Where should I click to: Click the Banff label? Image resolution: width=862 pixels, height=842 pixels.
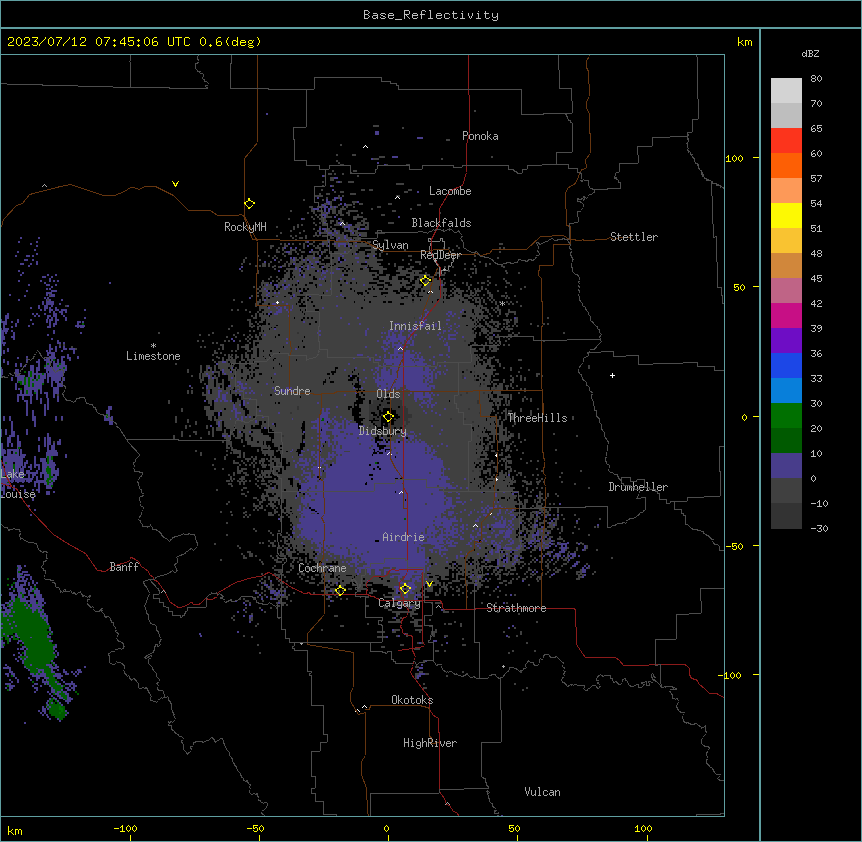(x=124, y=567)
